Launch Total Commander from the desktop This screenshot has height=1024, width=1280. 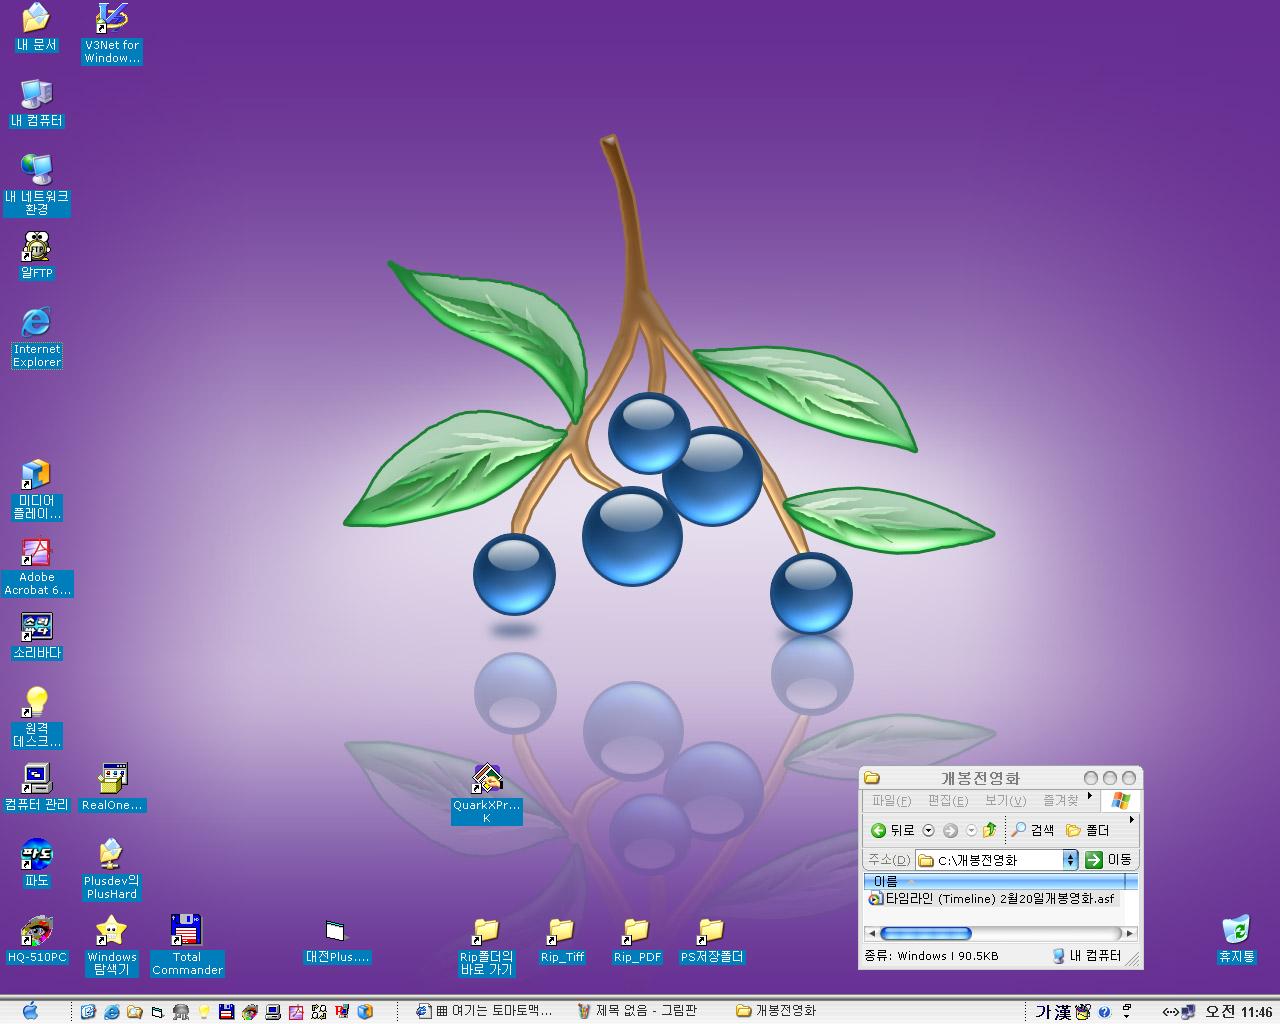(x=187, y=931)
